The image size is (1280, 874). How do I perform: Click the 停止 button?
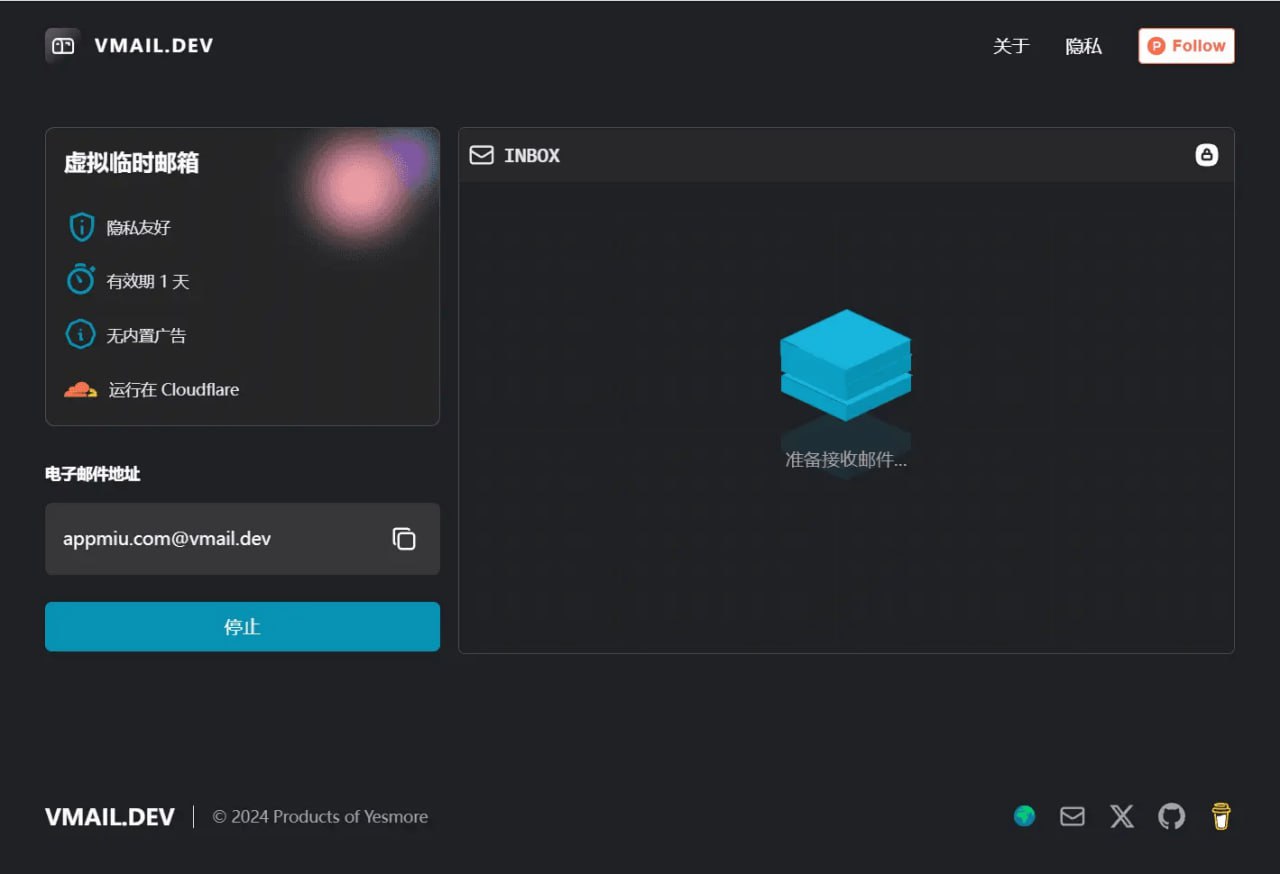click(x=242, y=627)
